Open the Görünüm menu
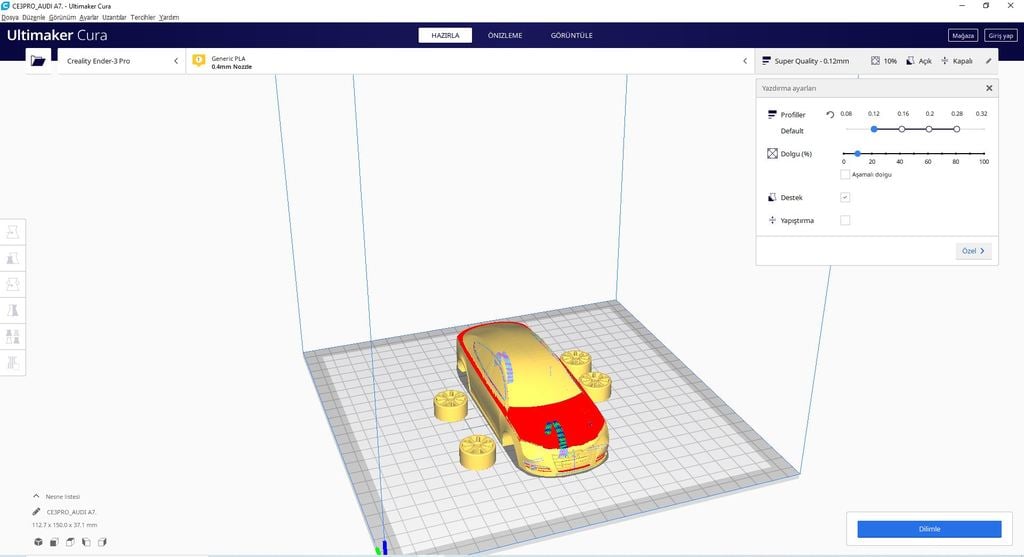Viewport: 1024px width, 557px height. [62, 17]
